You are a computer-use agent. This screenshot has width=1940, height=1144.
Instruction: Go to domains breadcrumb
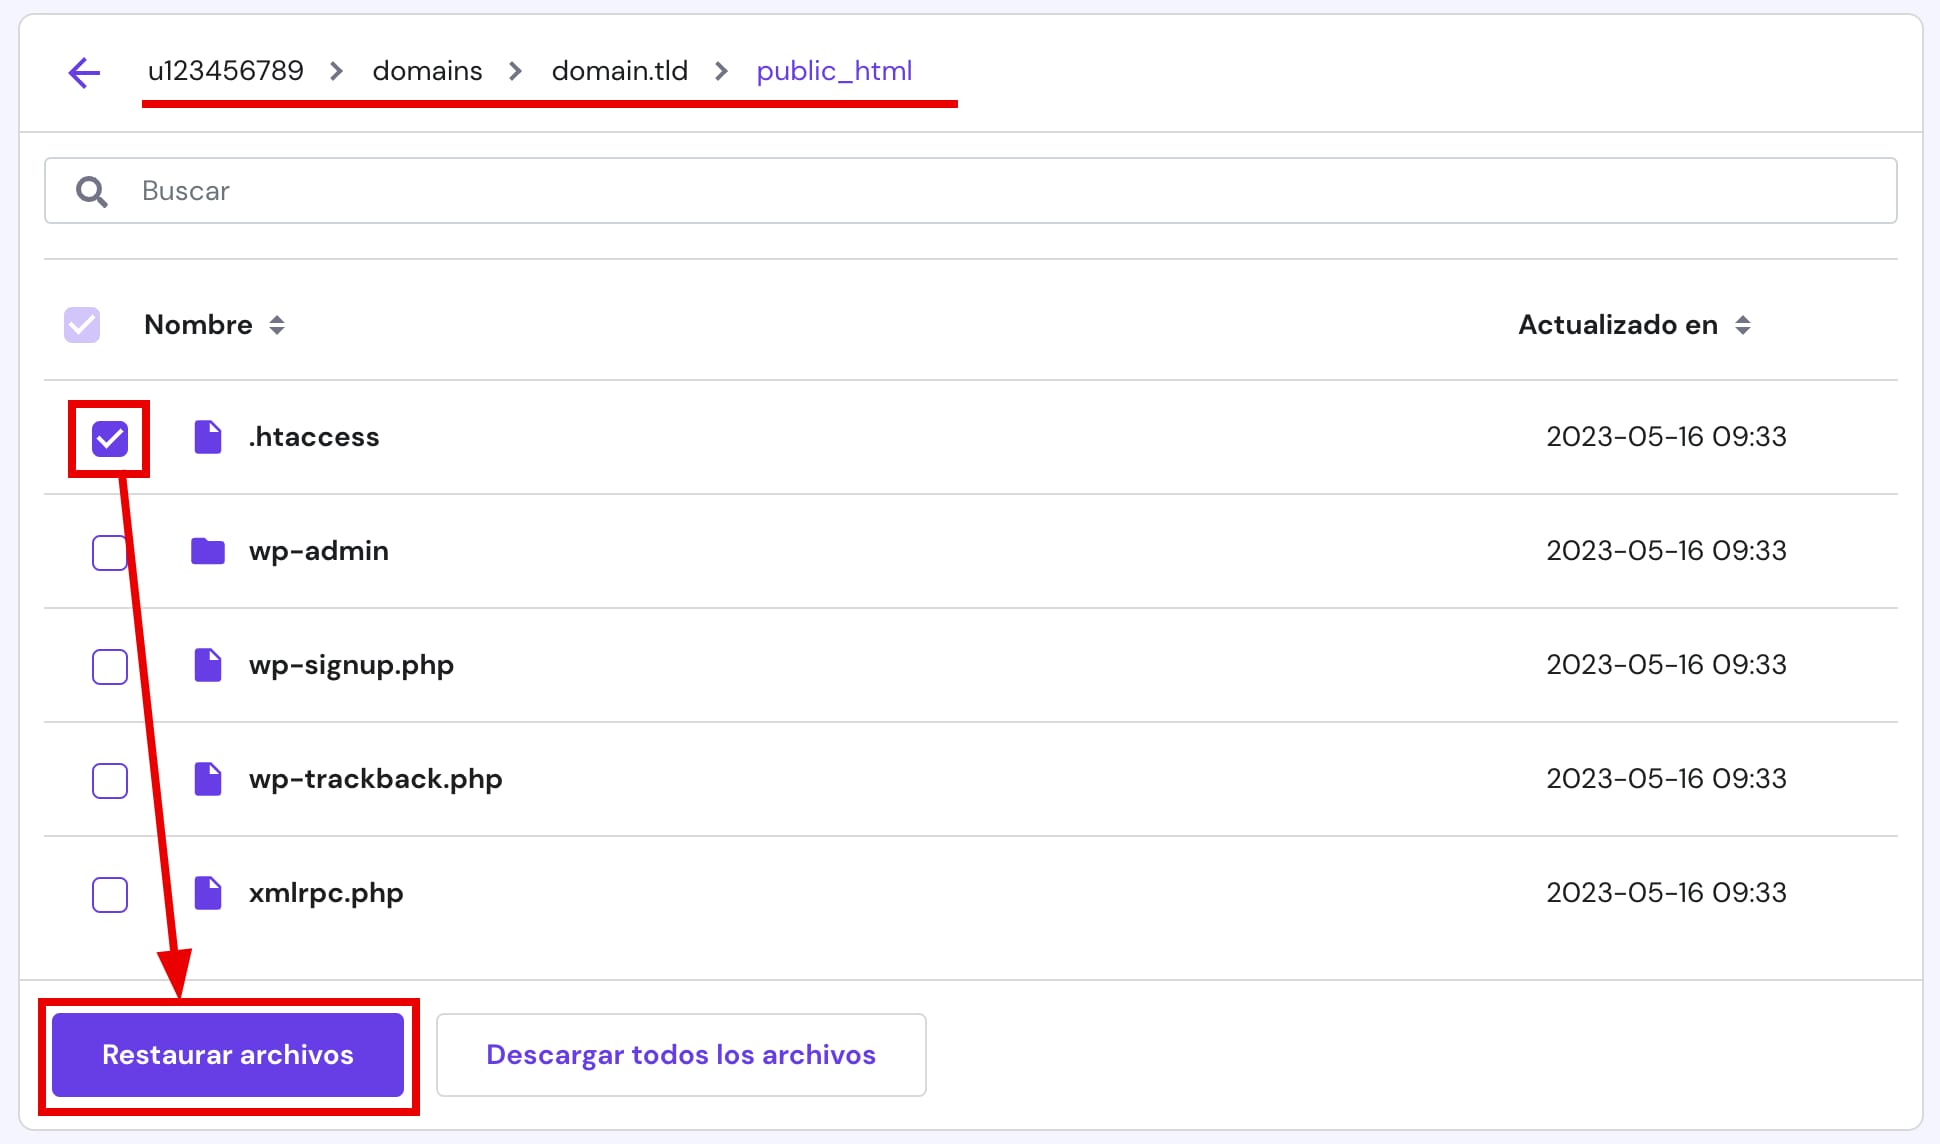click(427, 71)
